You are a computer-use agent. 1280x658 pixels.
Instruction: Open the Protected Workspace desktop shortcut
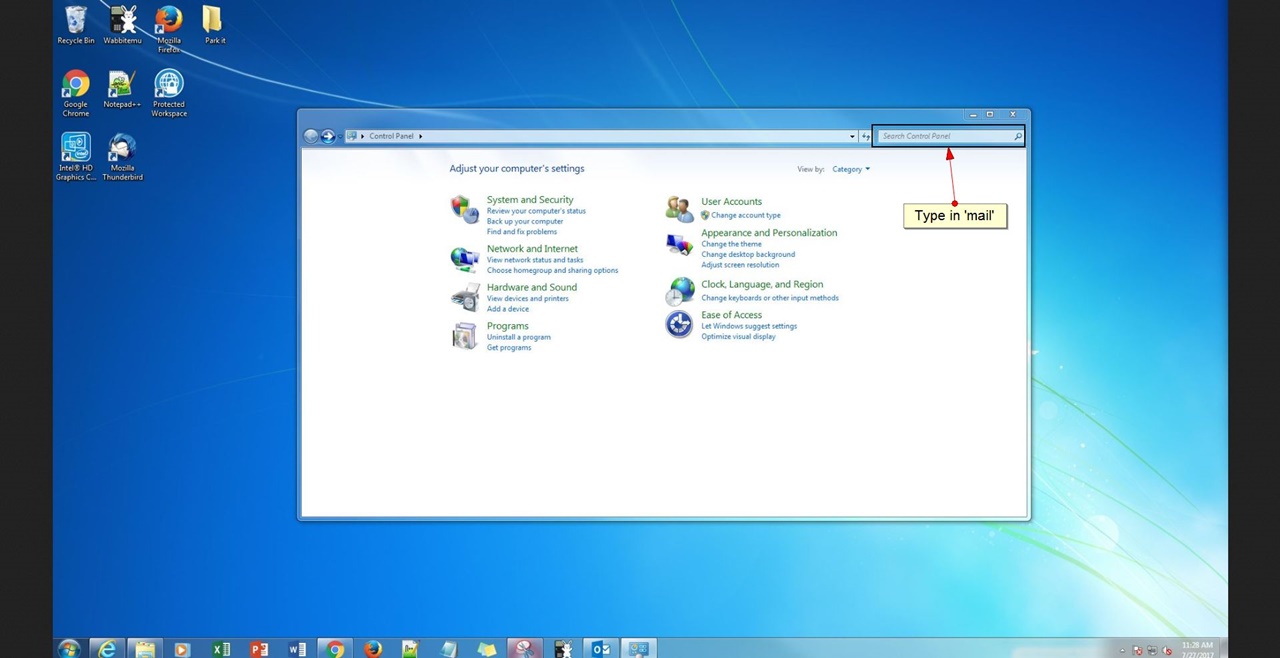point(169,94)
